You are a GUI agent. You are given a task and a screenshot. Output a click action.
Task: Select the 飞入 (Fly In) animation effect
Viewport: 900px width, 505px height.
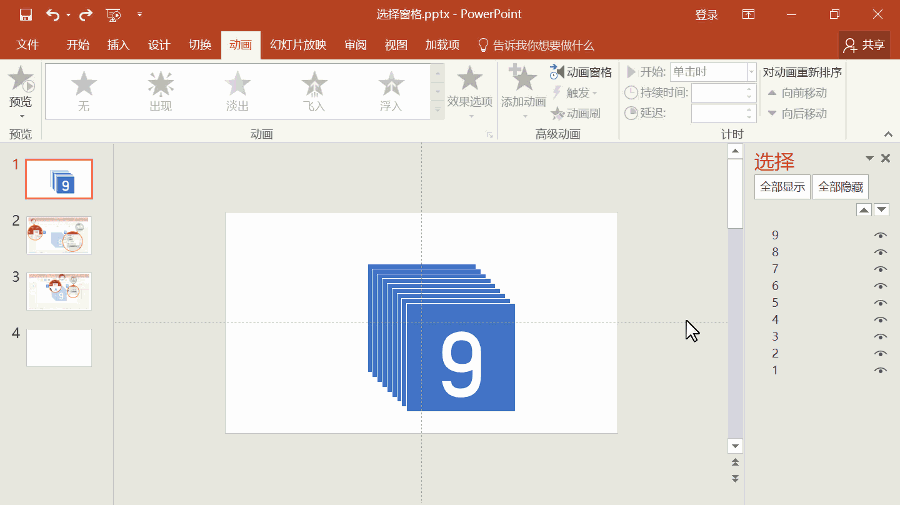(x=314, y=88)
